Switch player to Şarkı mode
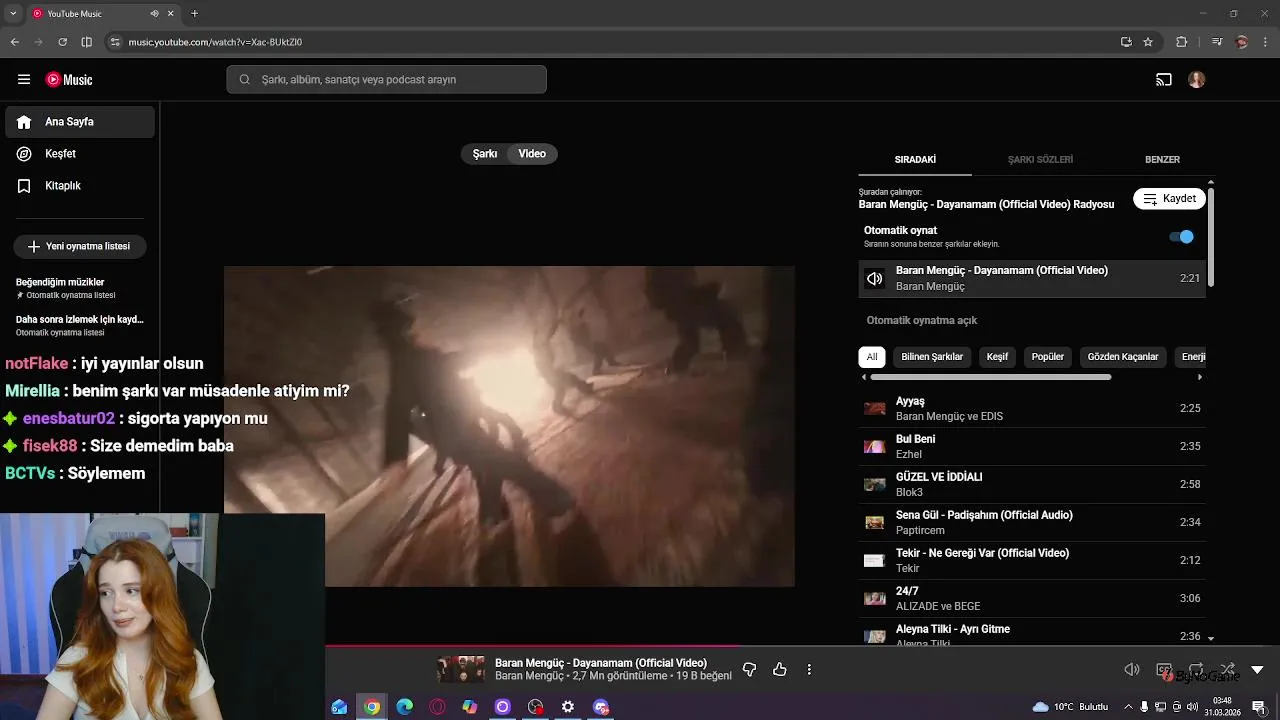The width and height of the screenshot is (1280, 720). pos(485,154)
